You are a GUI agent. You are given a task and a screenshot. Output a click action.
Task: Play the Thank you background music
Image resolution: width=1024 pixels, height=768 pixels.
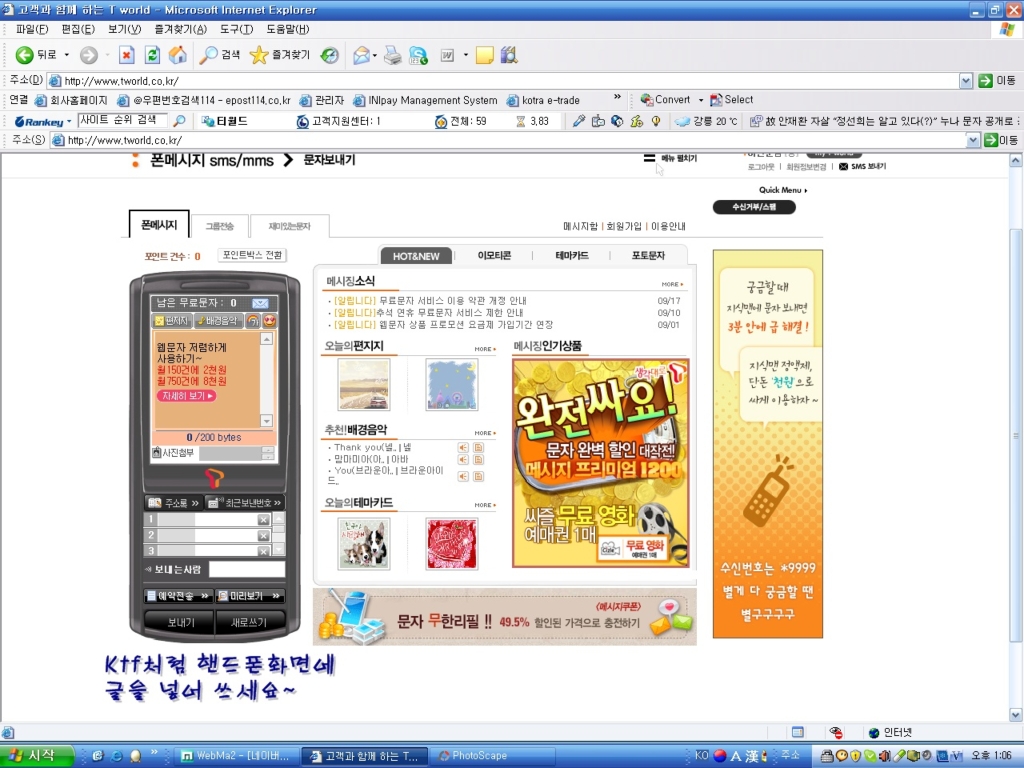tap(463, 447)
